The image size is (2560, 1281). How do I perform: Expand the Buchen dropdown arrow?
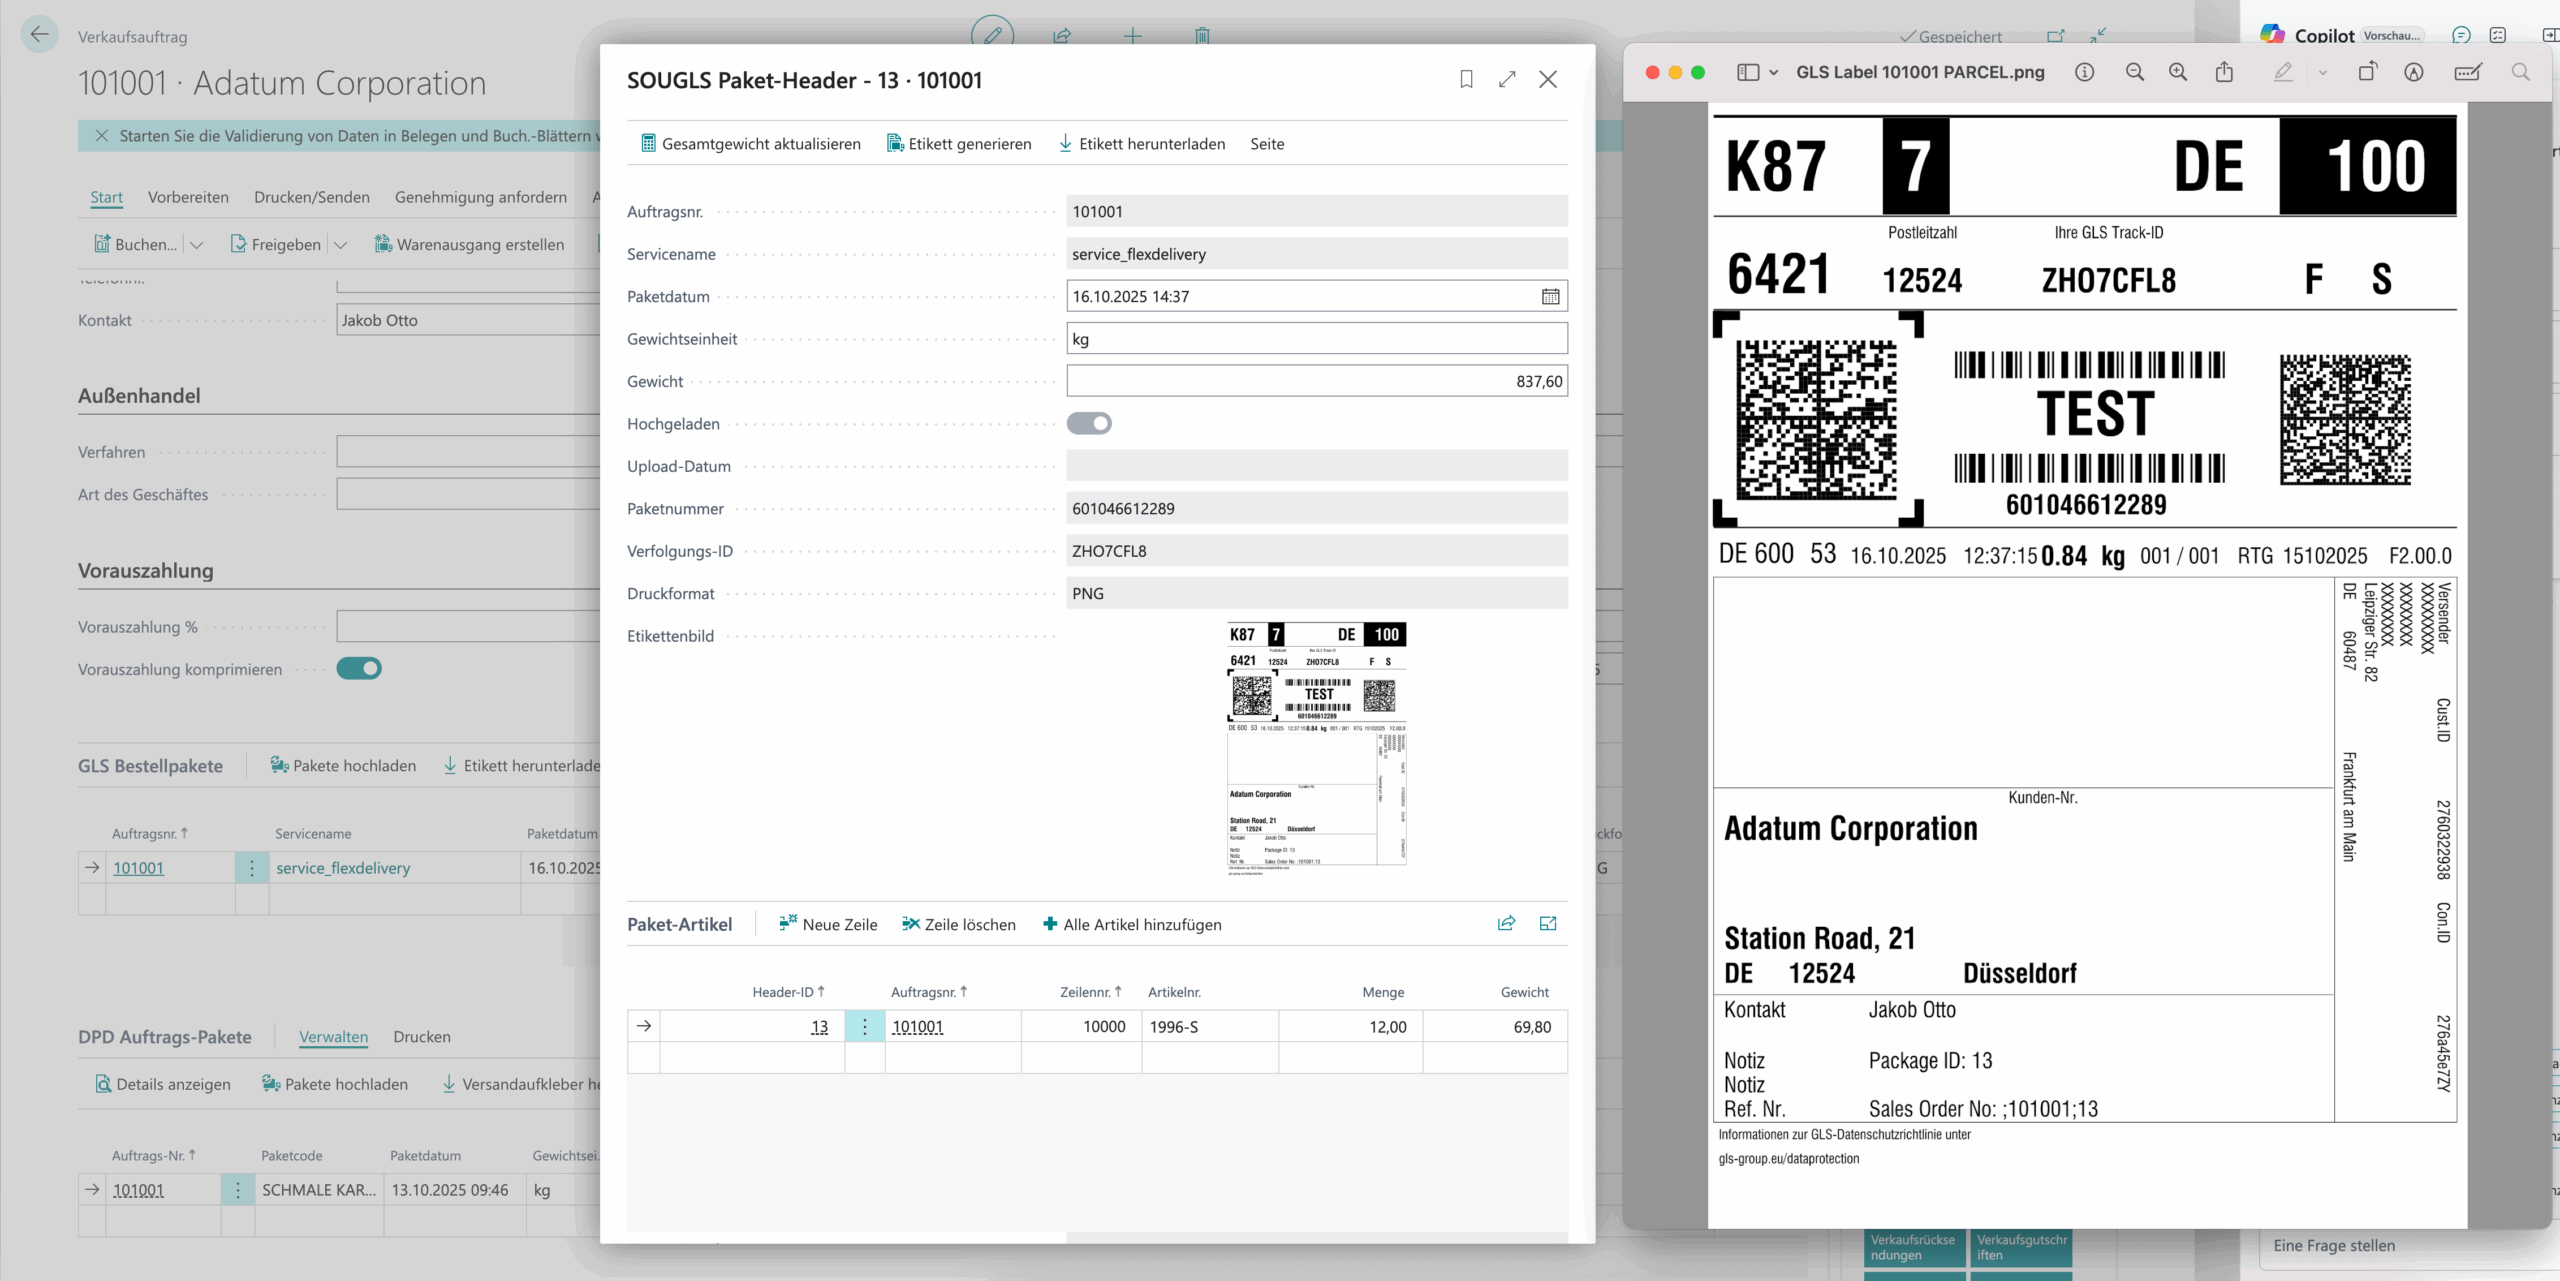click(x=197, y=245)
